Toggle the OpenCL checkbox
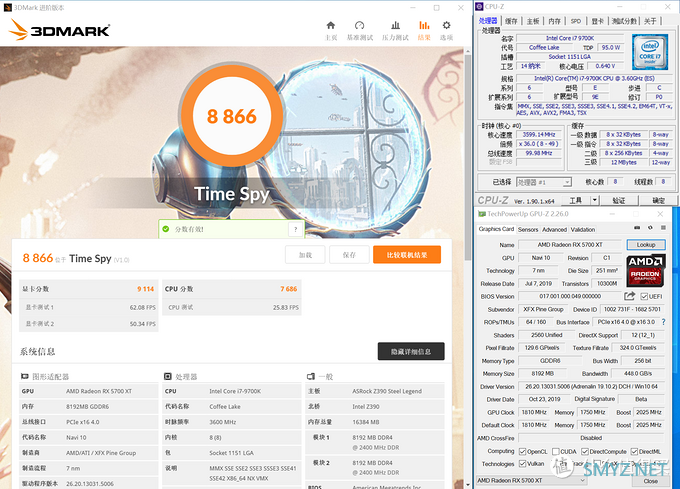The height and width of the screenshot is (489, 680). [523, 452]
